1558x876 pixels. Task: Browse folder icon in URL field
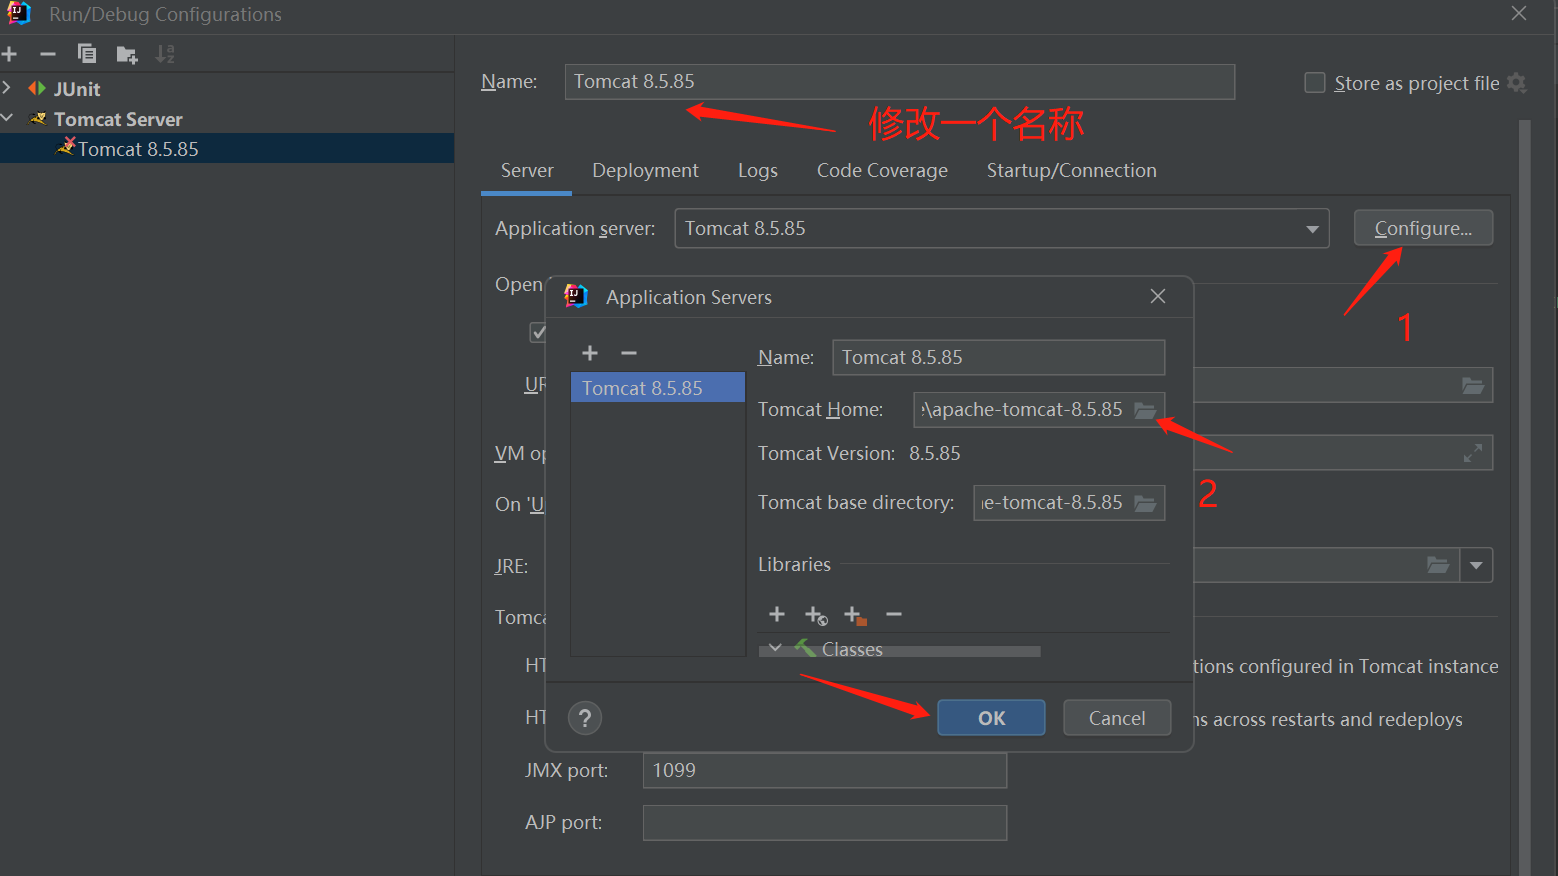coord(1473,385)
